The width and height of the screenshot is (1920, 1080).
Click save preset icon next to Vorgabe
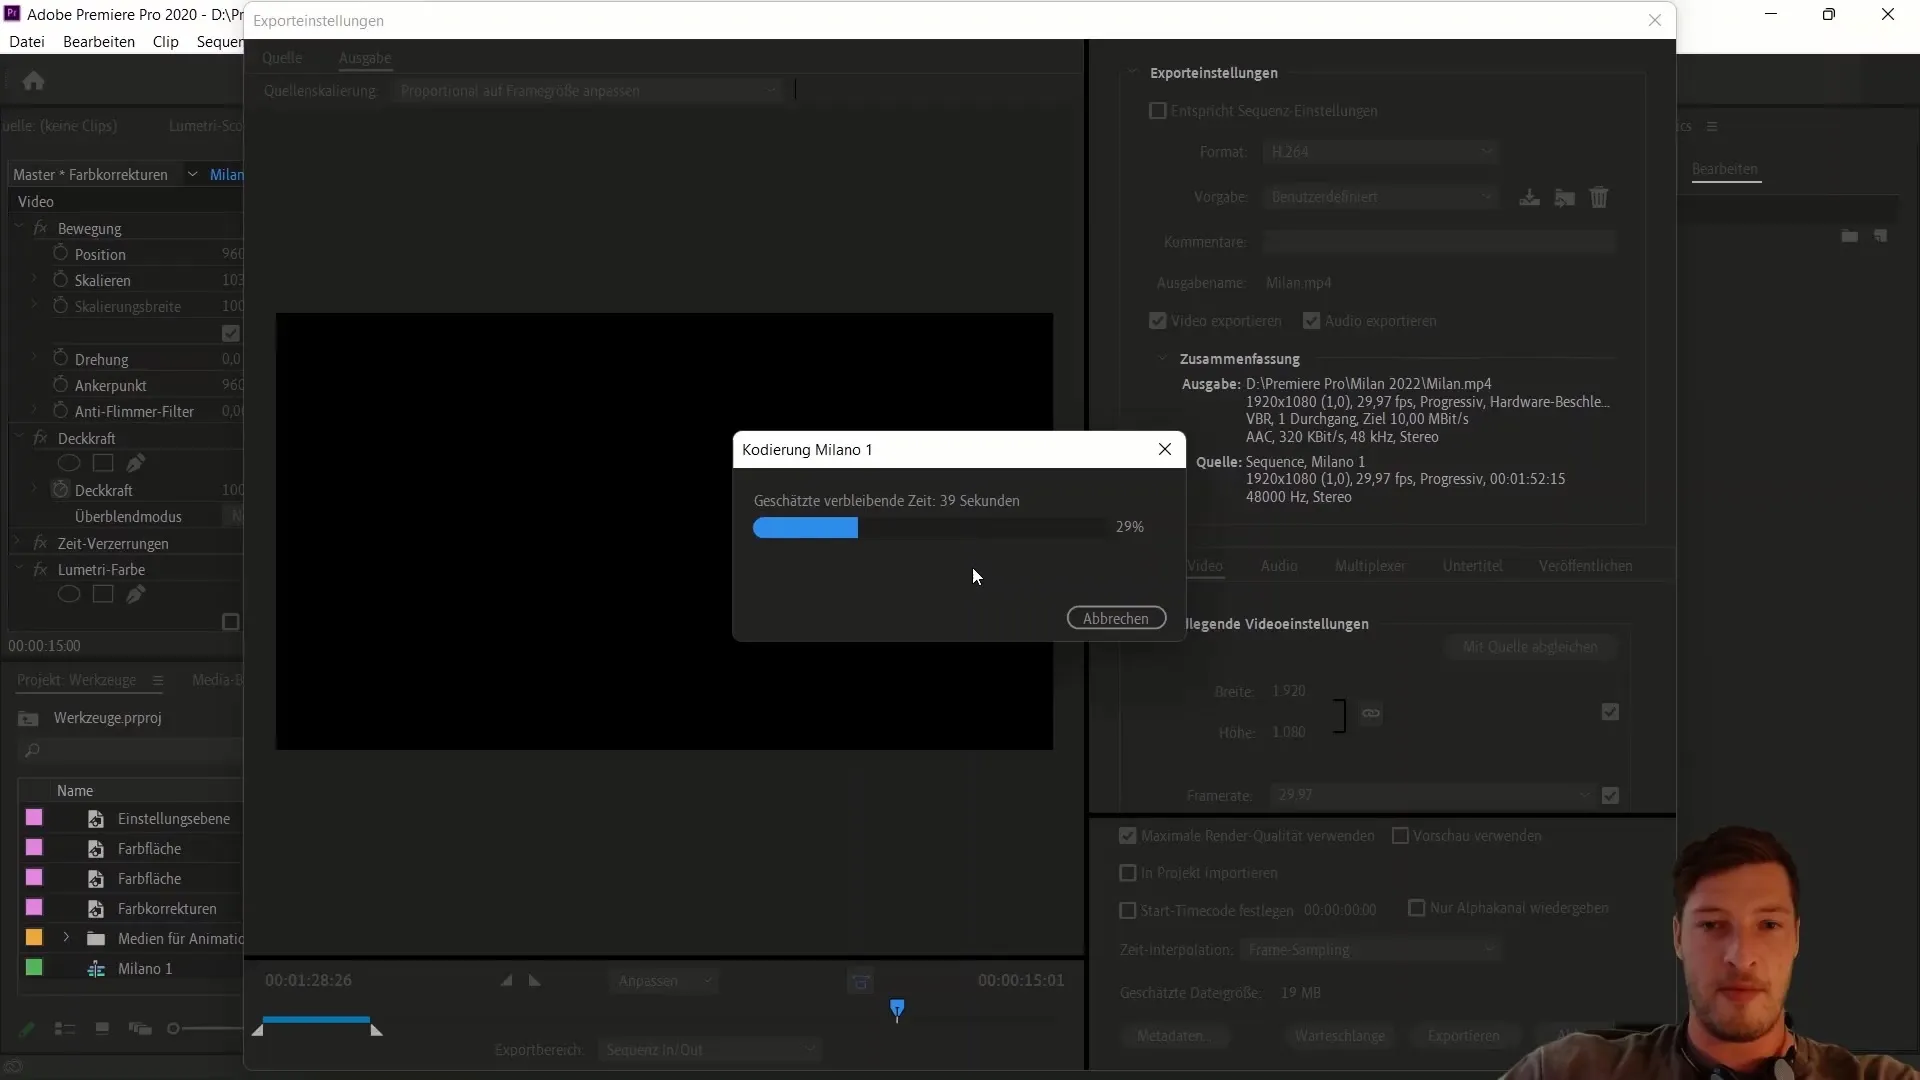coord(1530,198)
